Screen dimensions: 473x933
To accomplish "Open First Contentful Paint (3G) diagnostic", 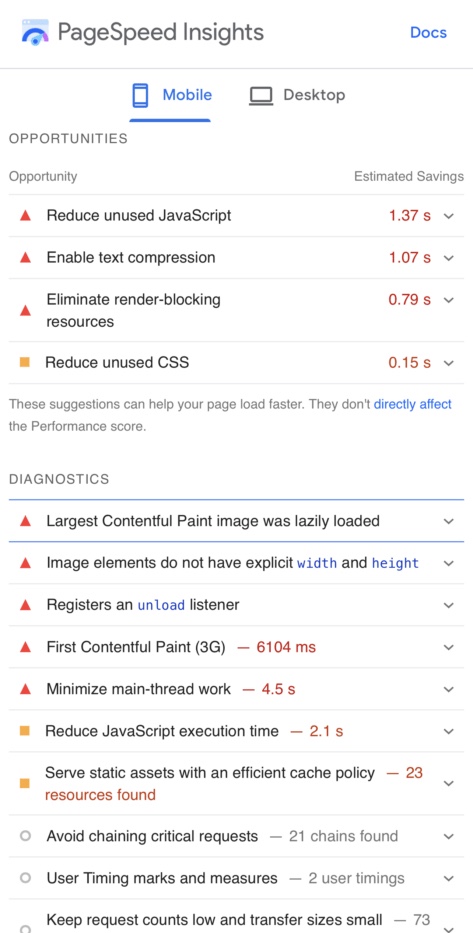I will click(236, 647).
